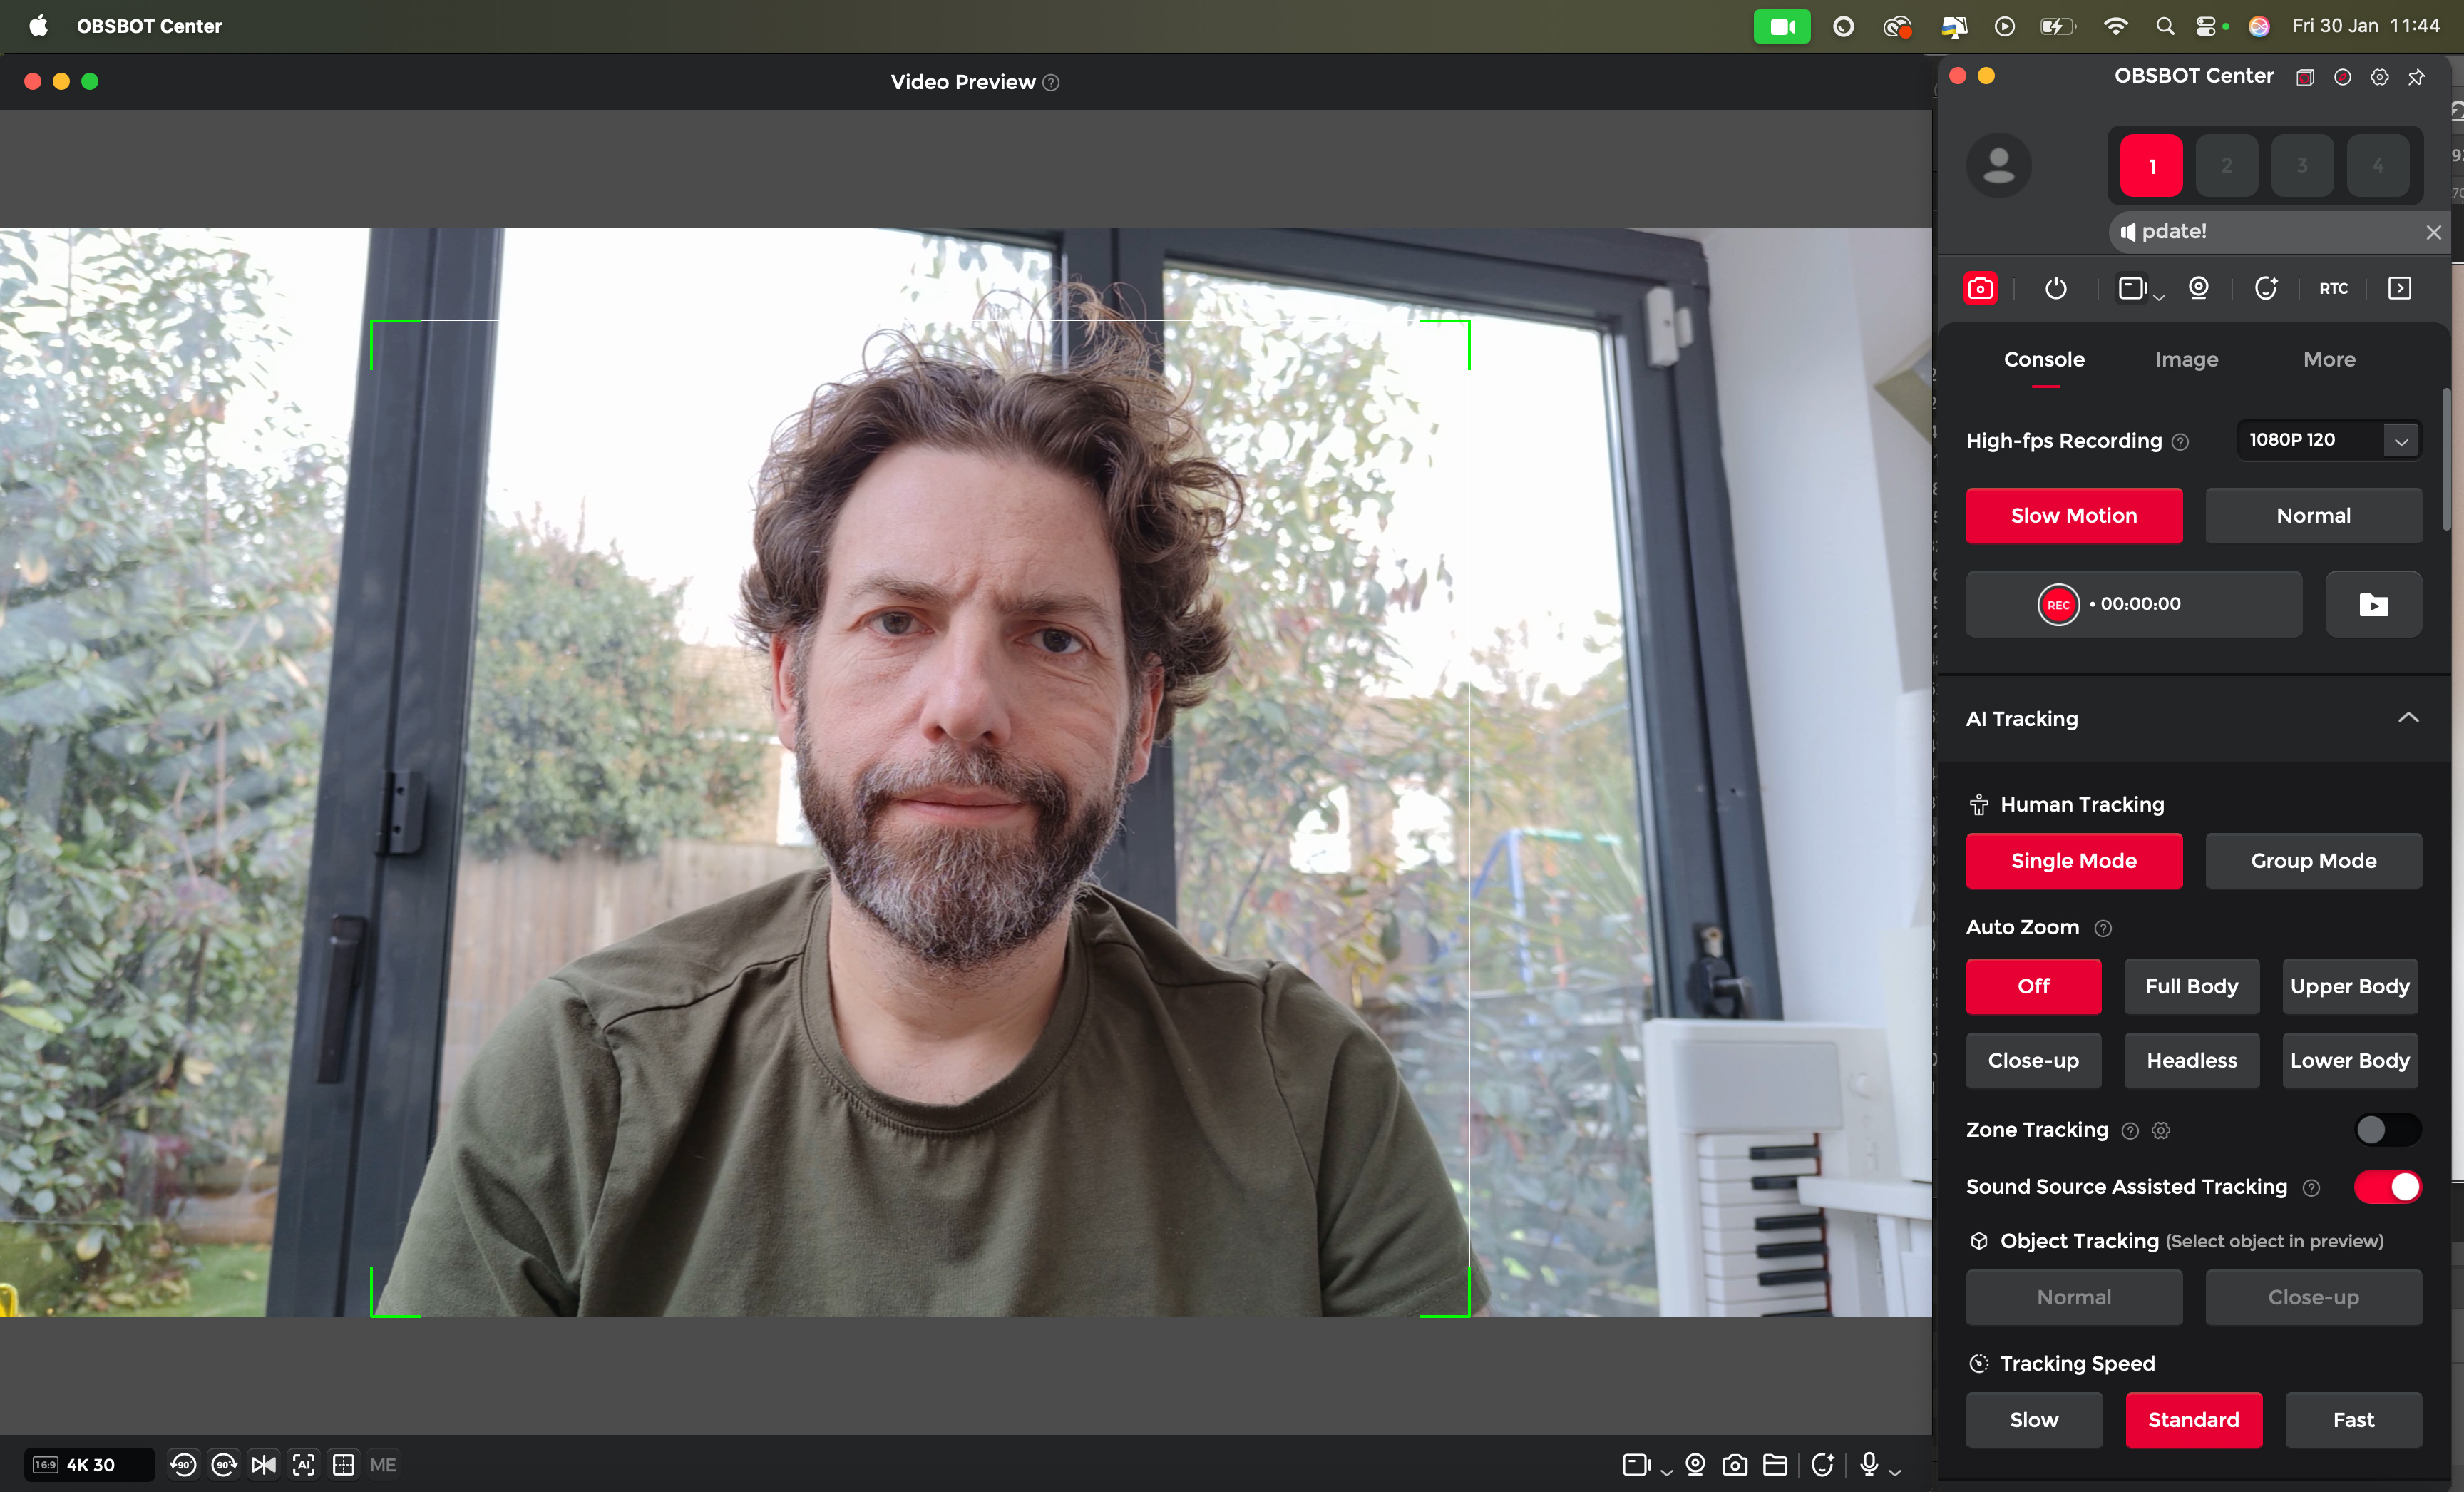The image size is (2464, 1492).
Task: Select Group Mode for human tracking
Action: click(x=2313, y=861)
